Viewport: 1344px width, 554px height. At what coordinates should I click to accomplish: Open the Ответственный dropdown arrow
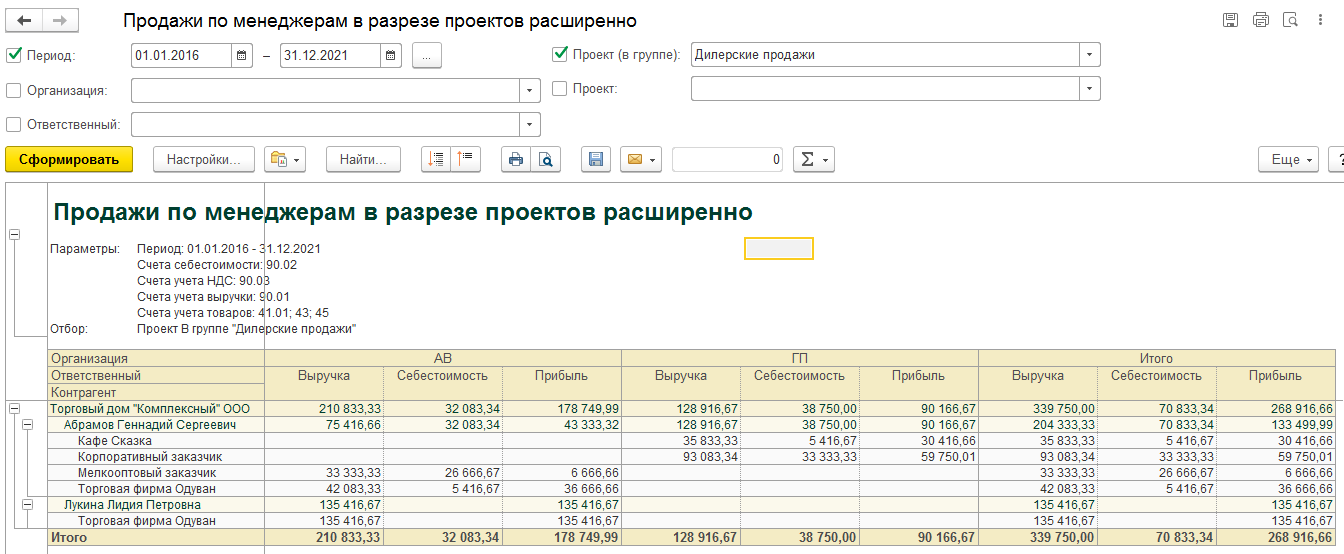click(x=530, y=125)
